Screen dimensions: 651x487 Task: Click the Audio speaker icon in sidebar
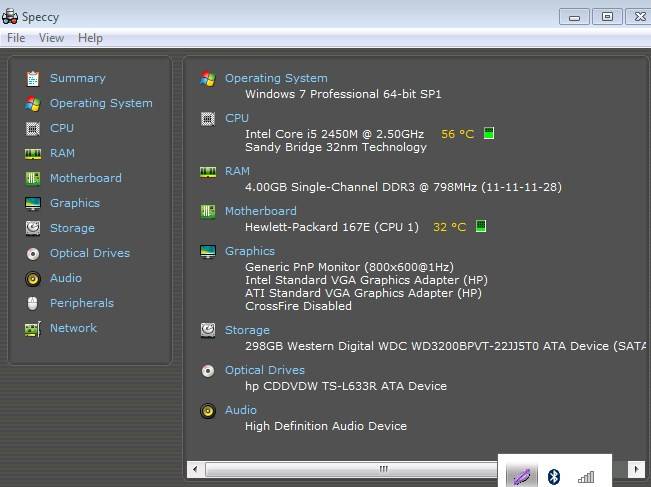click(x=33, y=279)
